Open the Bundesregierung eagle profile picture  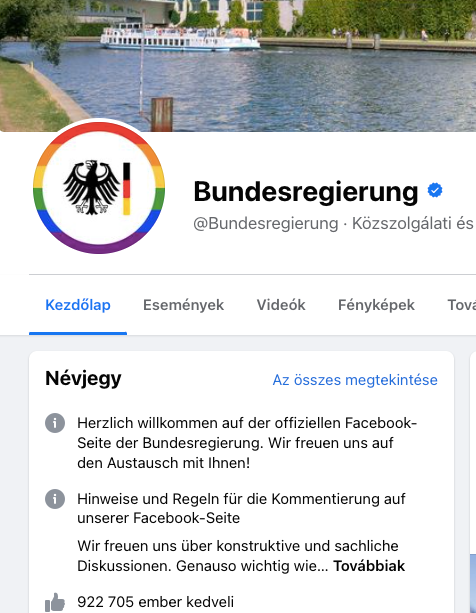coord(99,188)
